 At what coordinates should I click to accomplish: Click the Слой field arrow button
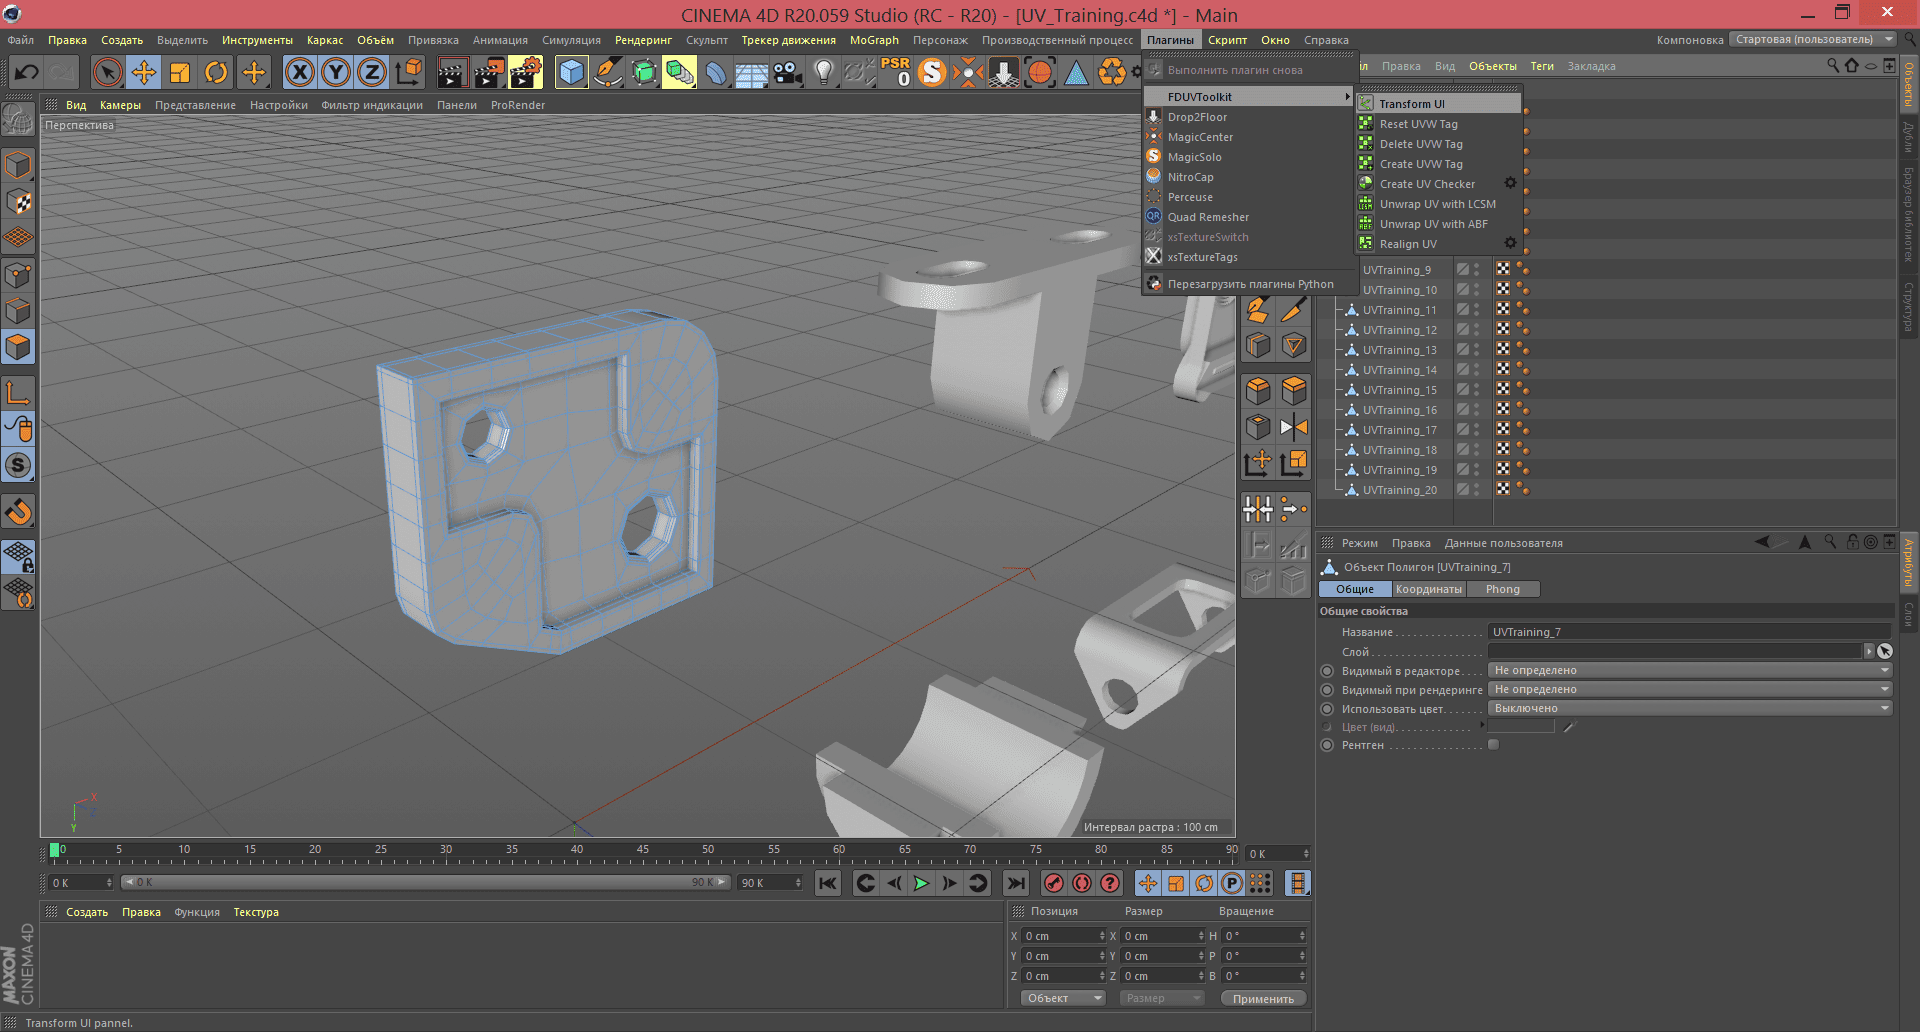coord(1869,651)
